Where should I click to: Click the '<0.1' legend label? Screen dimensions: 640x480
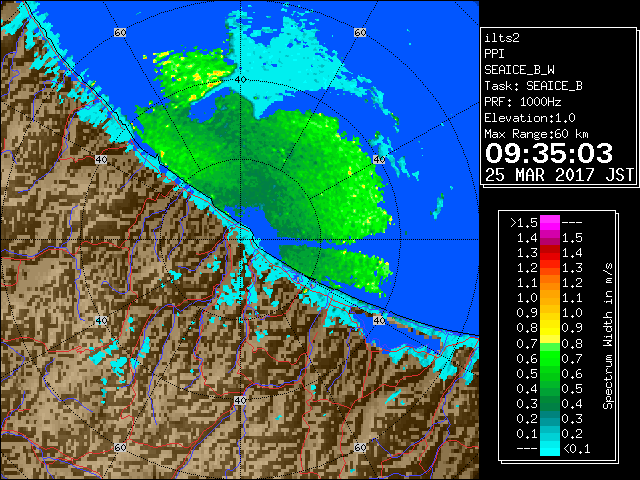(x=576, y=449)
